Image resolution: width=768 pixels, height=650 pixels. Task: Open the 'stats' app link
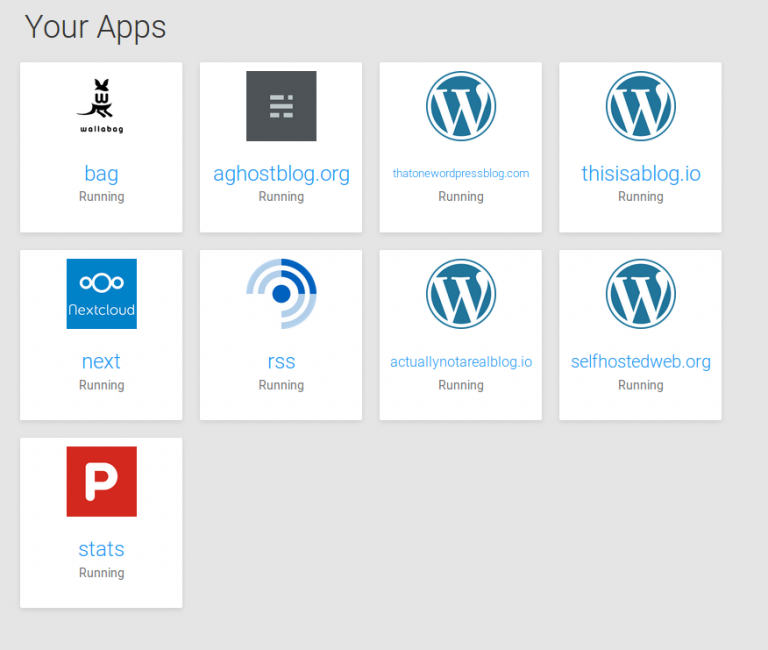101,549
